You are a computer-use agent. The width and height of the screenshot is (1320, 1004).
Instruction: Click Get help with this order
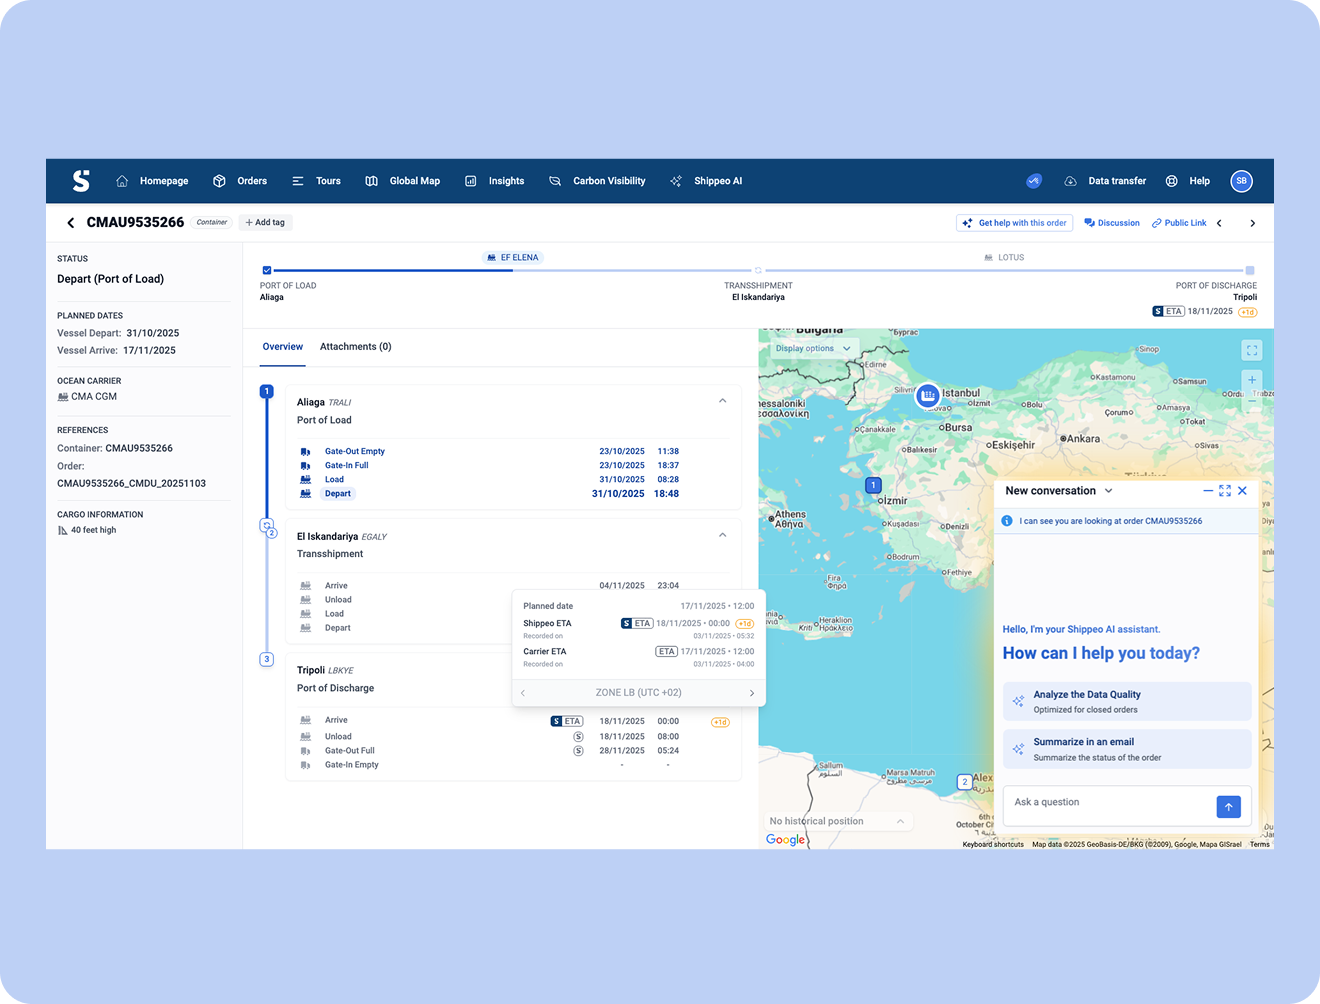1014,223
